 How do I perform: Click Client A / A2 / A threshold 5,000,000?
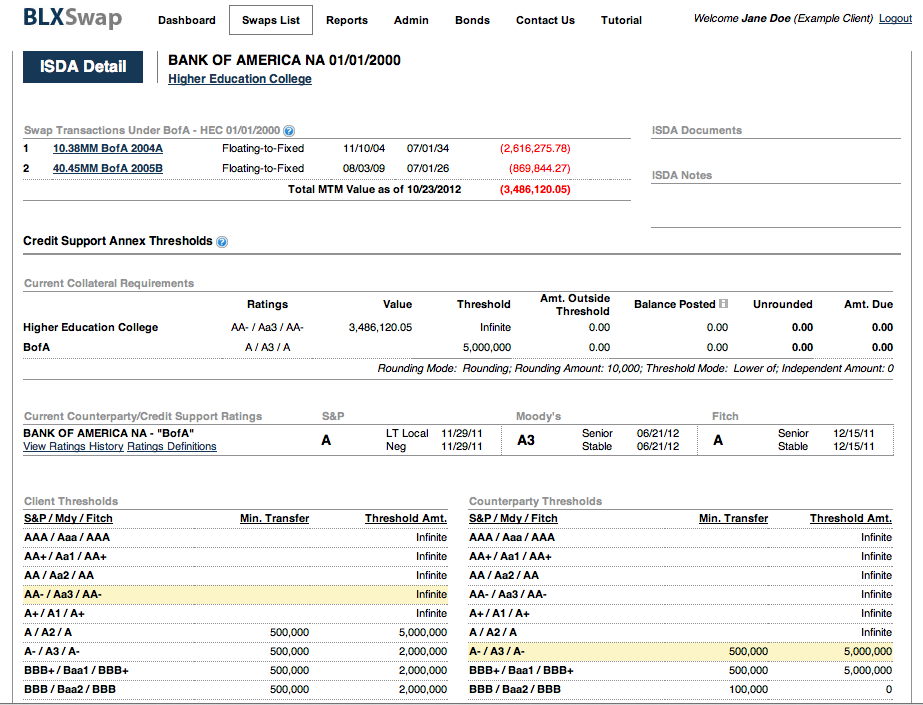point(423,633)
